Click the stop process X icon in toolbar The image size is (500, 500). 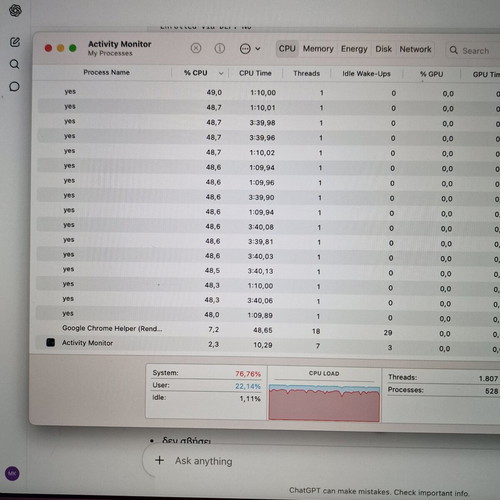pos(196,48)
